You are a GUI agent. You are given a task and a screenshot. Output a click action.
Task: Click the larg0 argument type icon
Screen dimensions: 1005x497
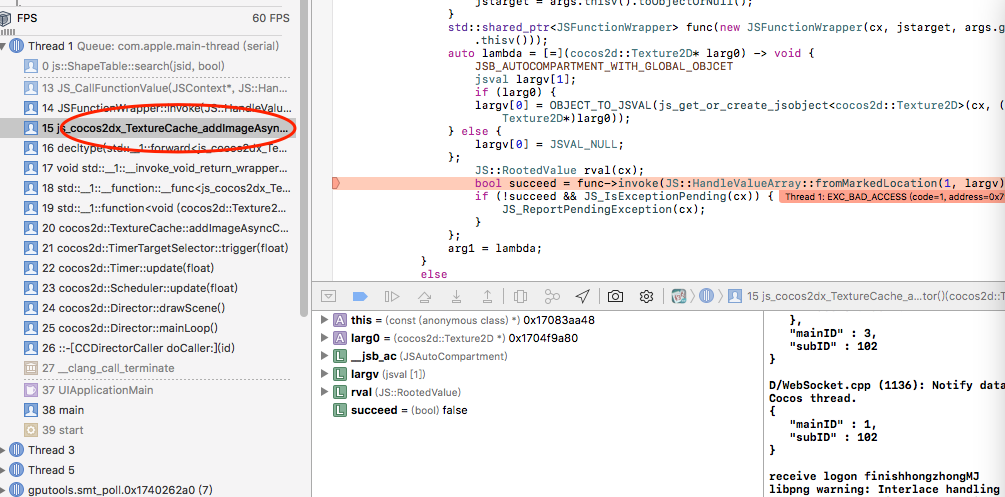[x=340, y=337]
